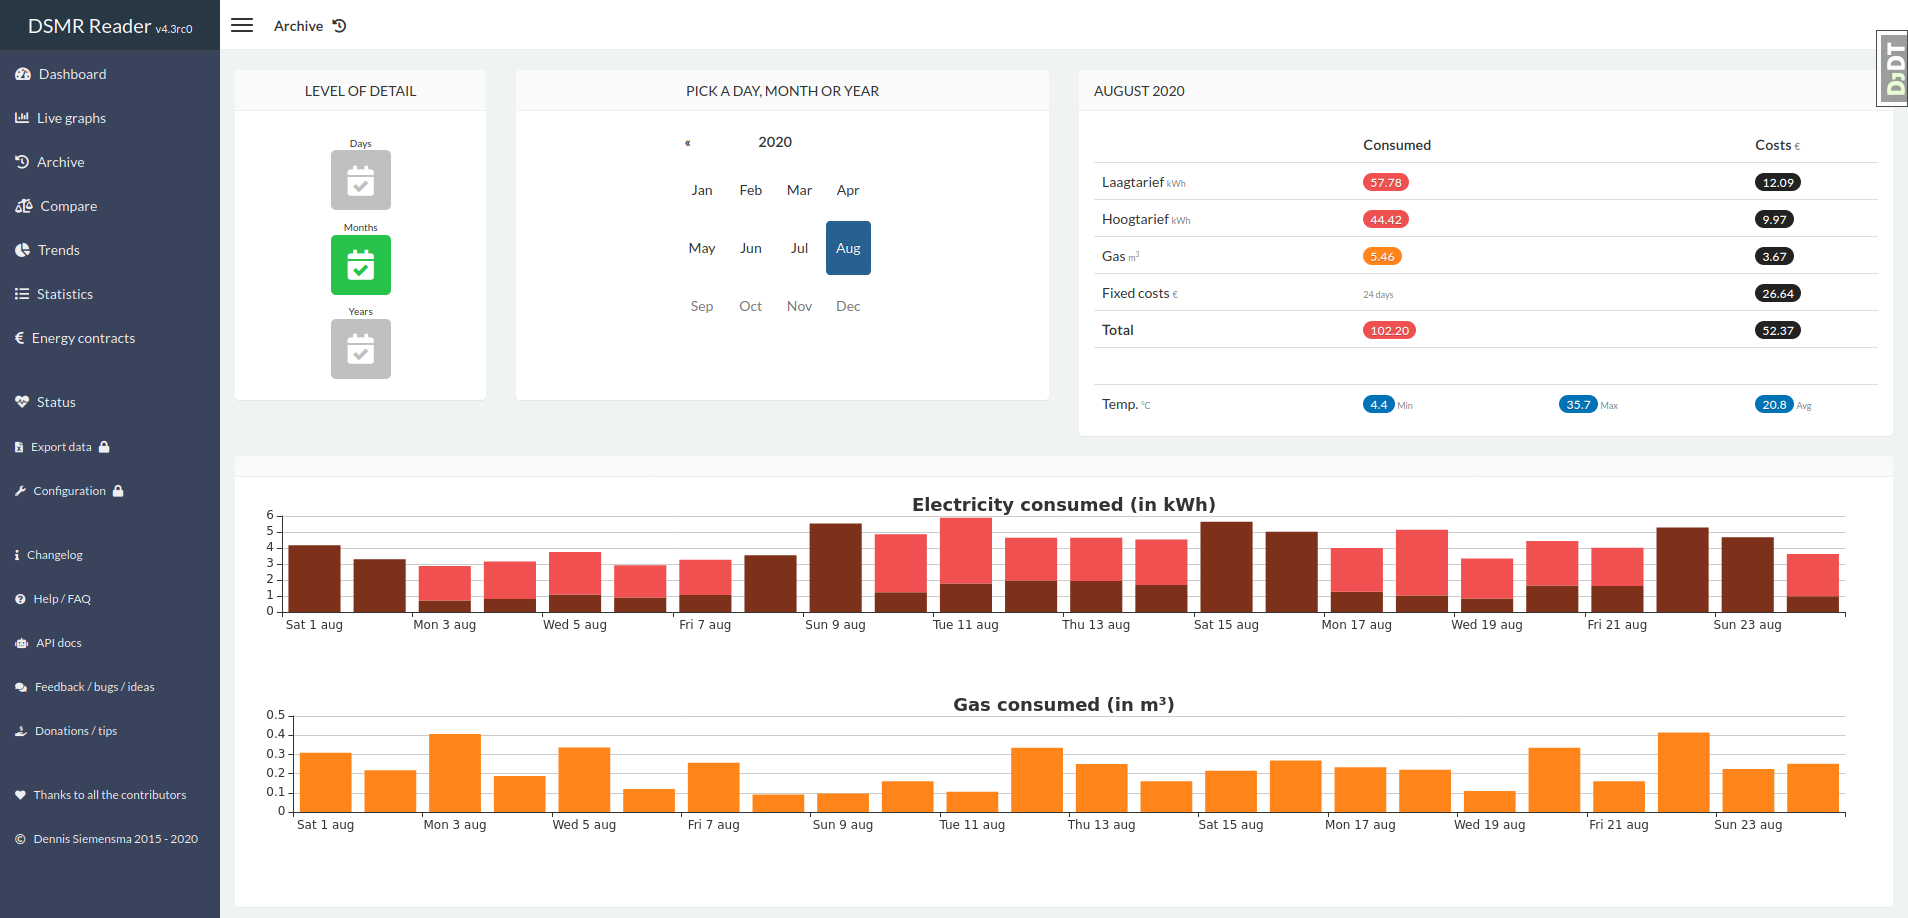Viewport: 1908px width, 918px height.
Task: Click the Total costs value 52.37
Action: [1778, 330]
